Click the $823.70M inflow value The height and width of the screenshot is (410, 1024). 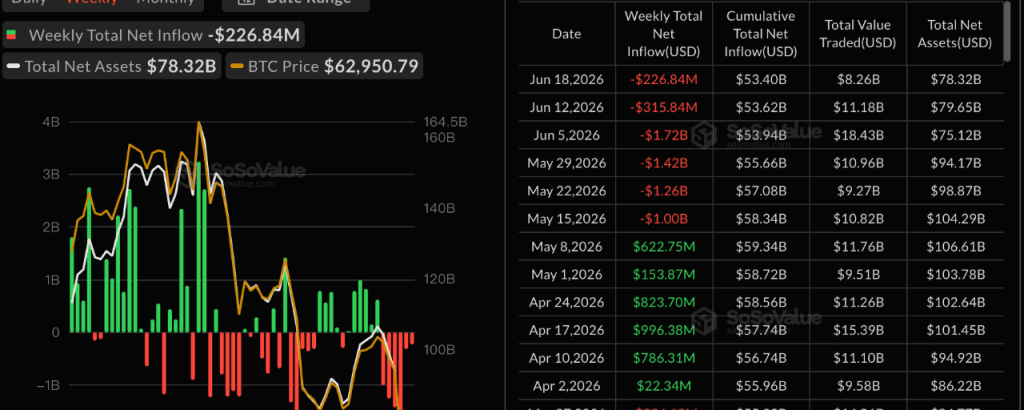[664, 302]
